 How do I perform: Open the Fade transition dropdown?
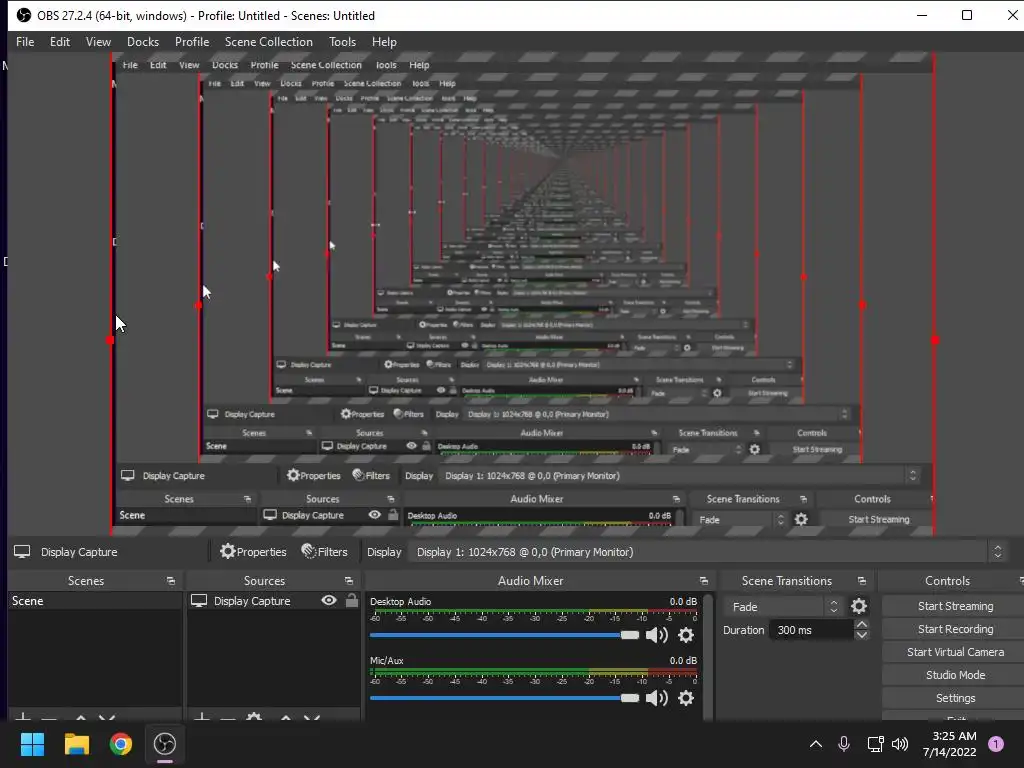click(784, 607)
